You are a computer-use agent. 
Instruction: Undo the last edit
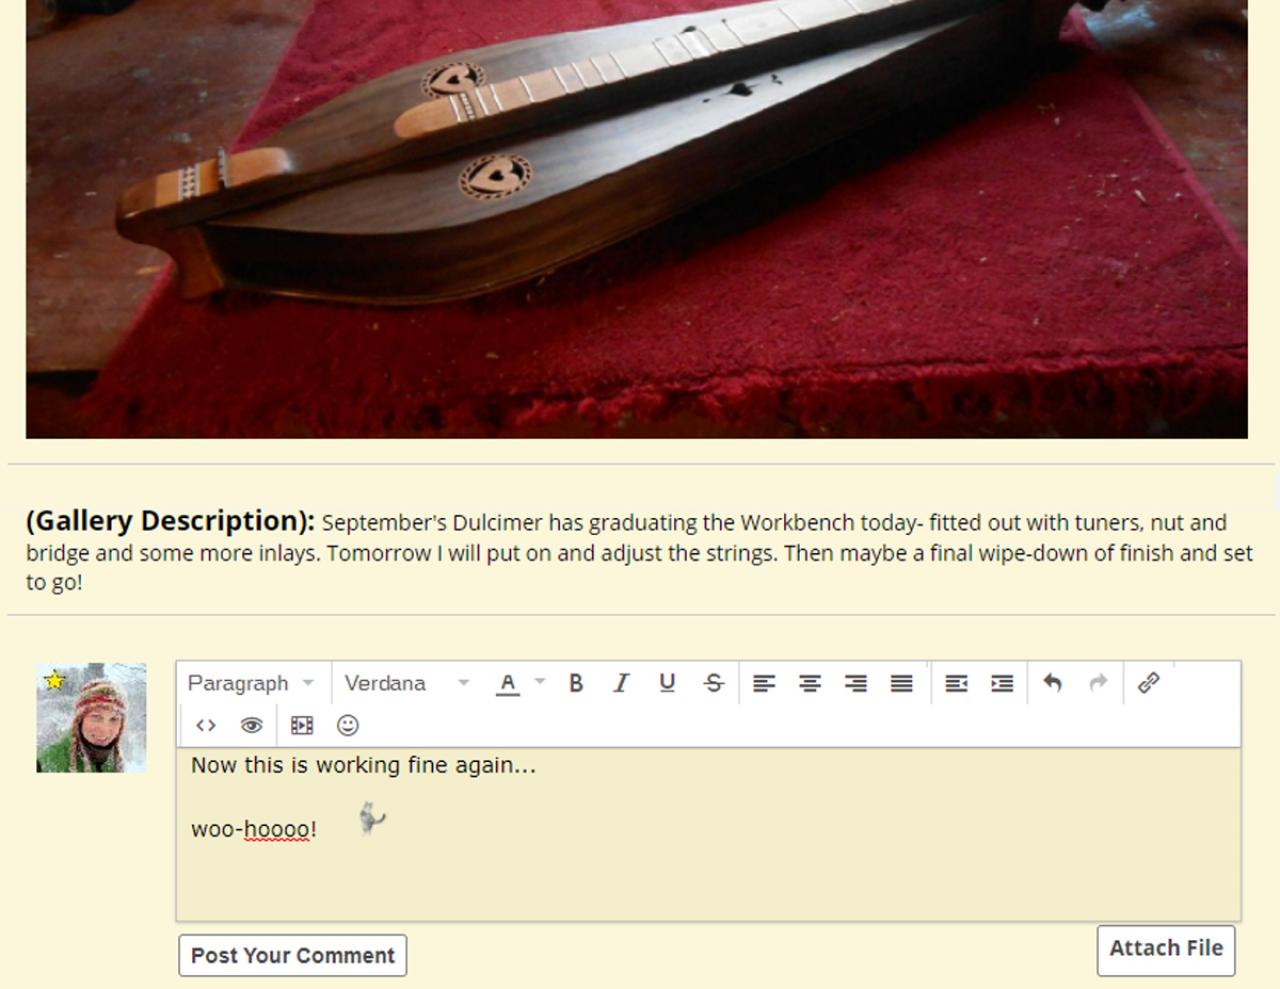pyautogui.click(x=1052, y=683)
